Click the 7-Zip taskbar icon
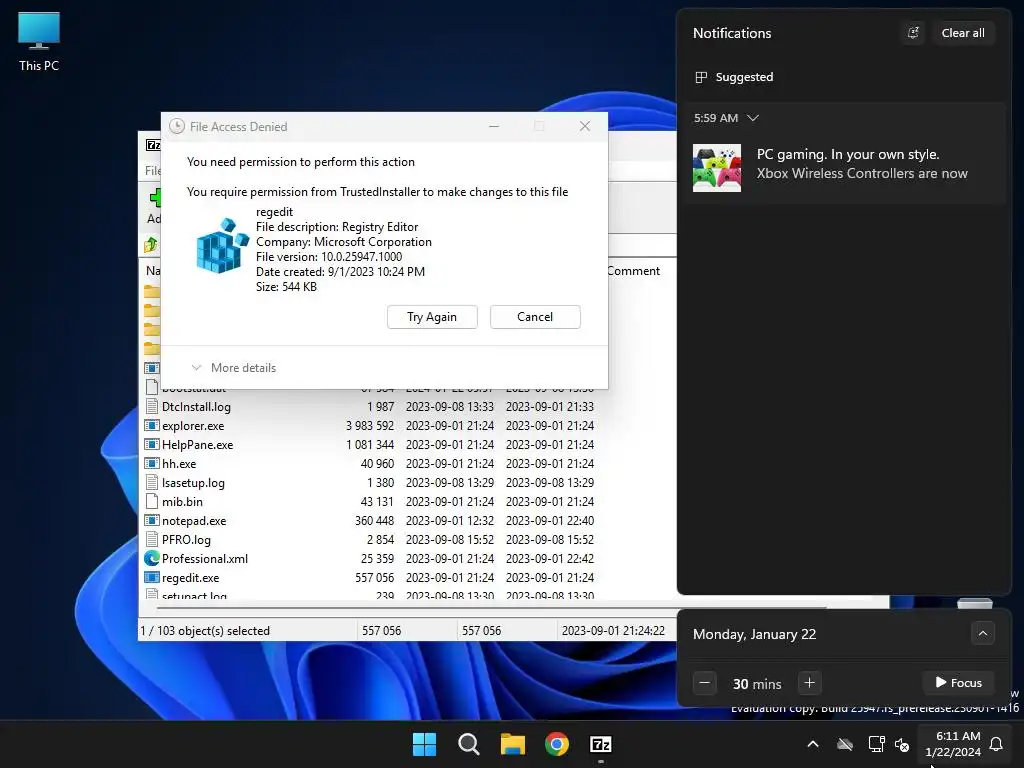 point(601,744)
